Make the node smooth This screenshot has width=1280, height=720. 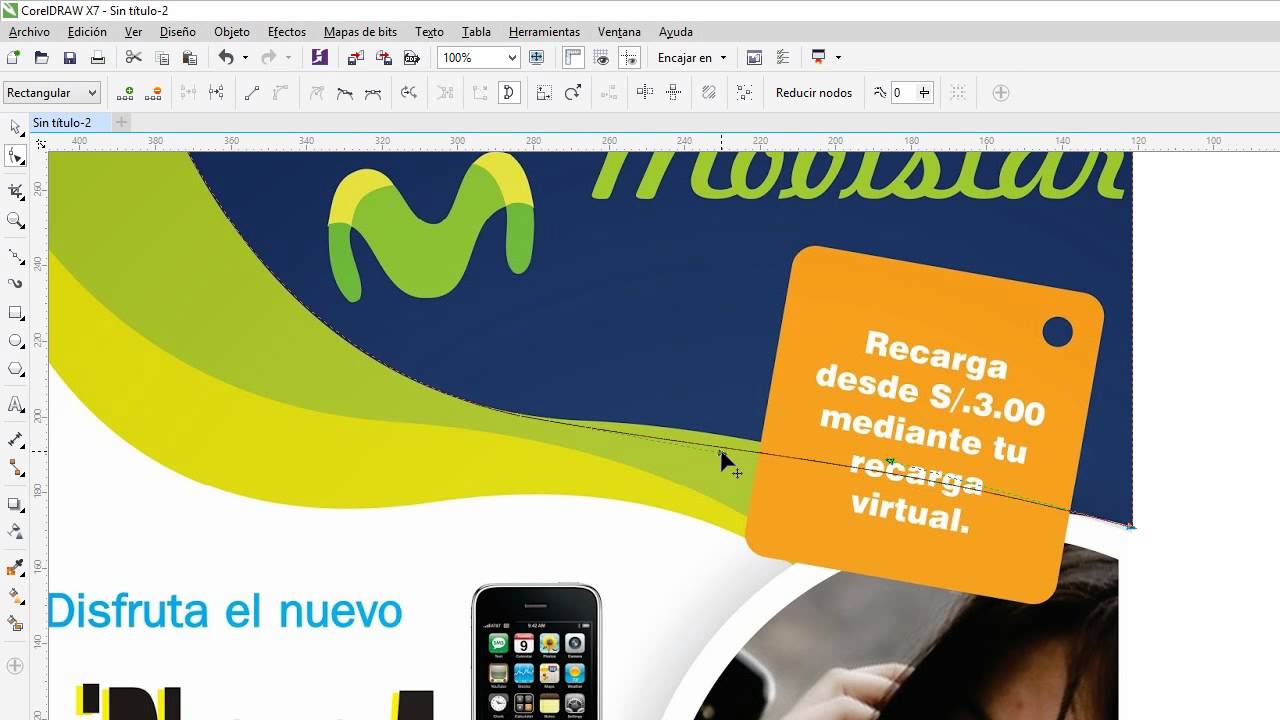(x=345, y=93)
